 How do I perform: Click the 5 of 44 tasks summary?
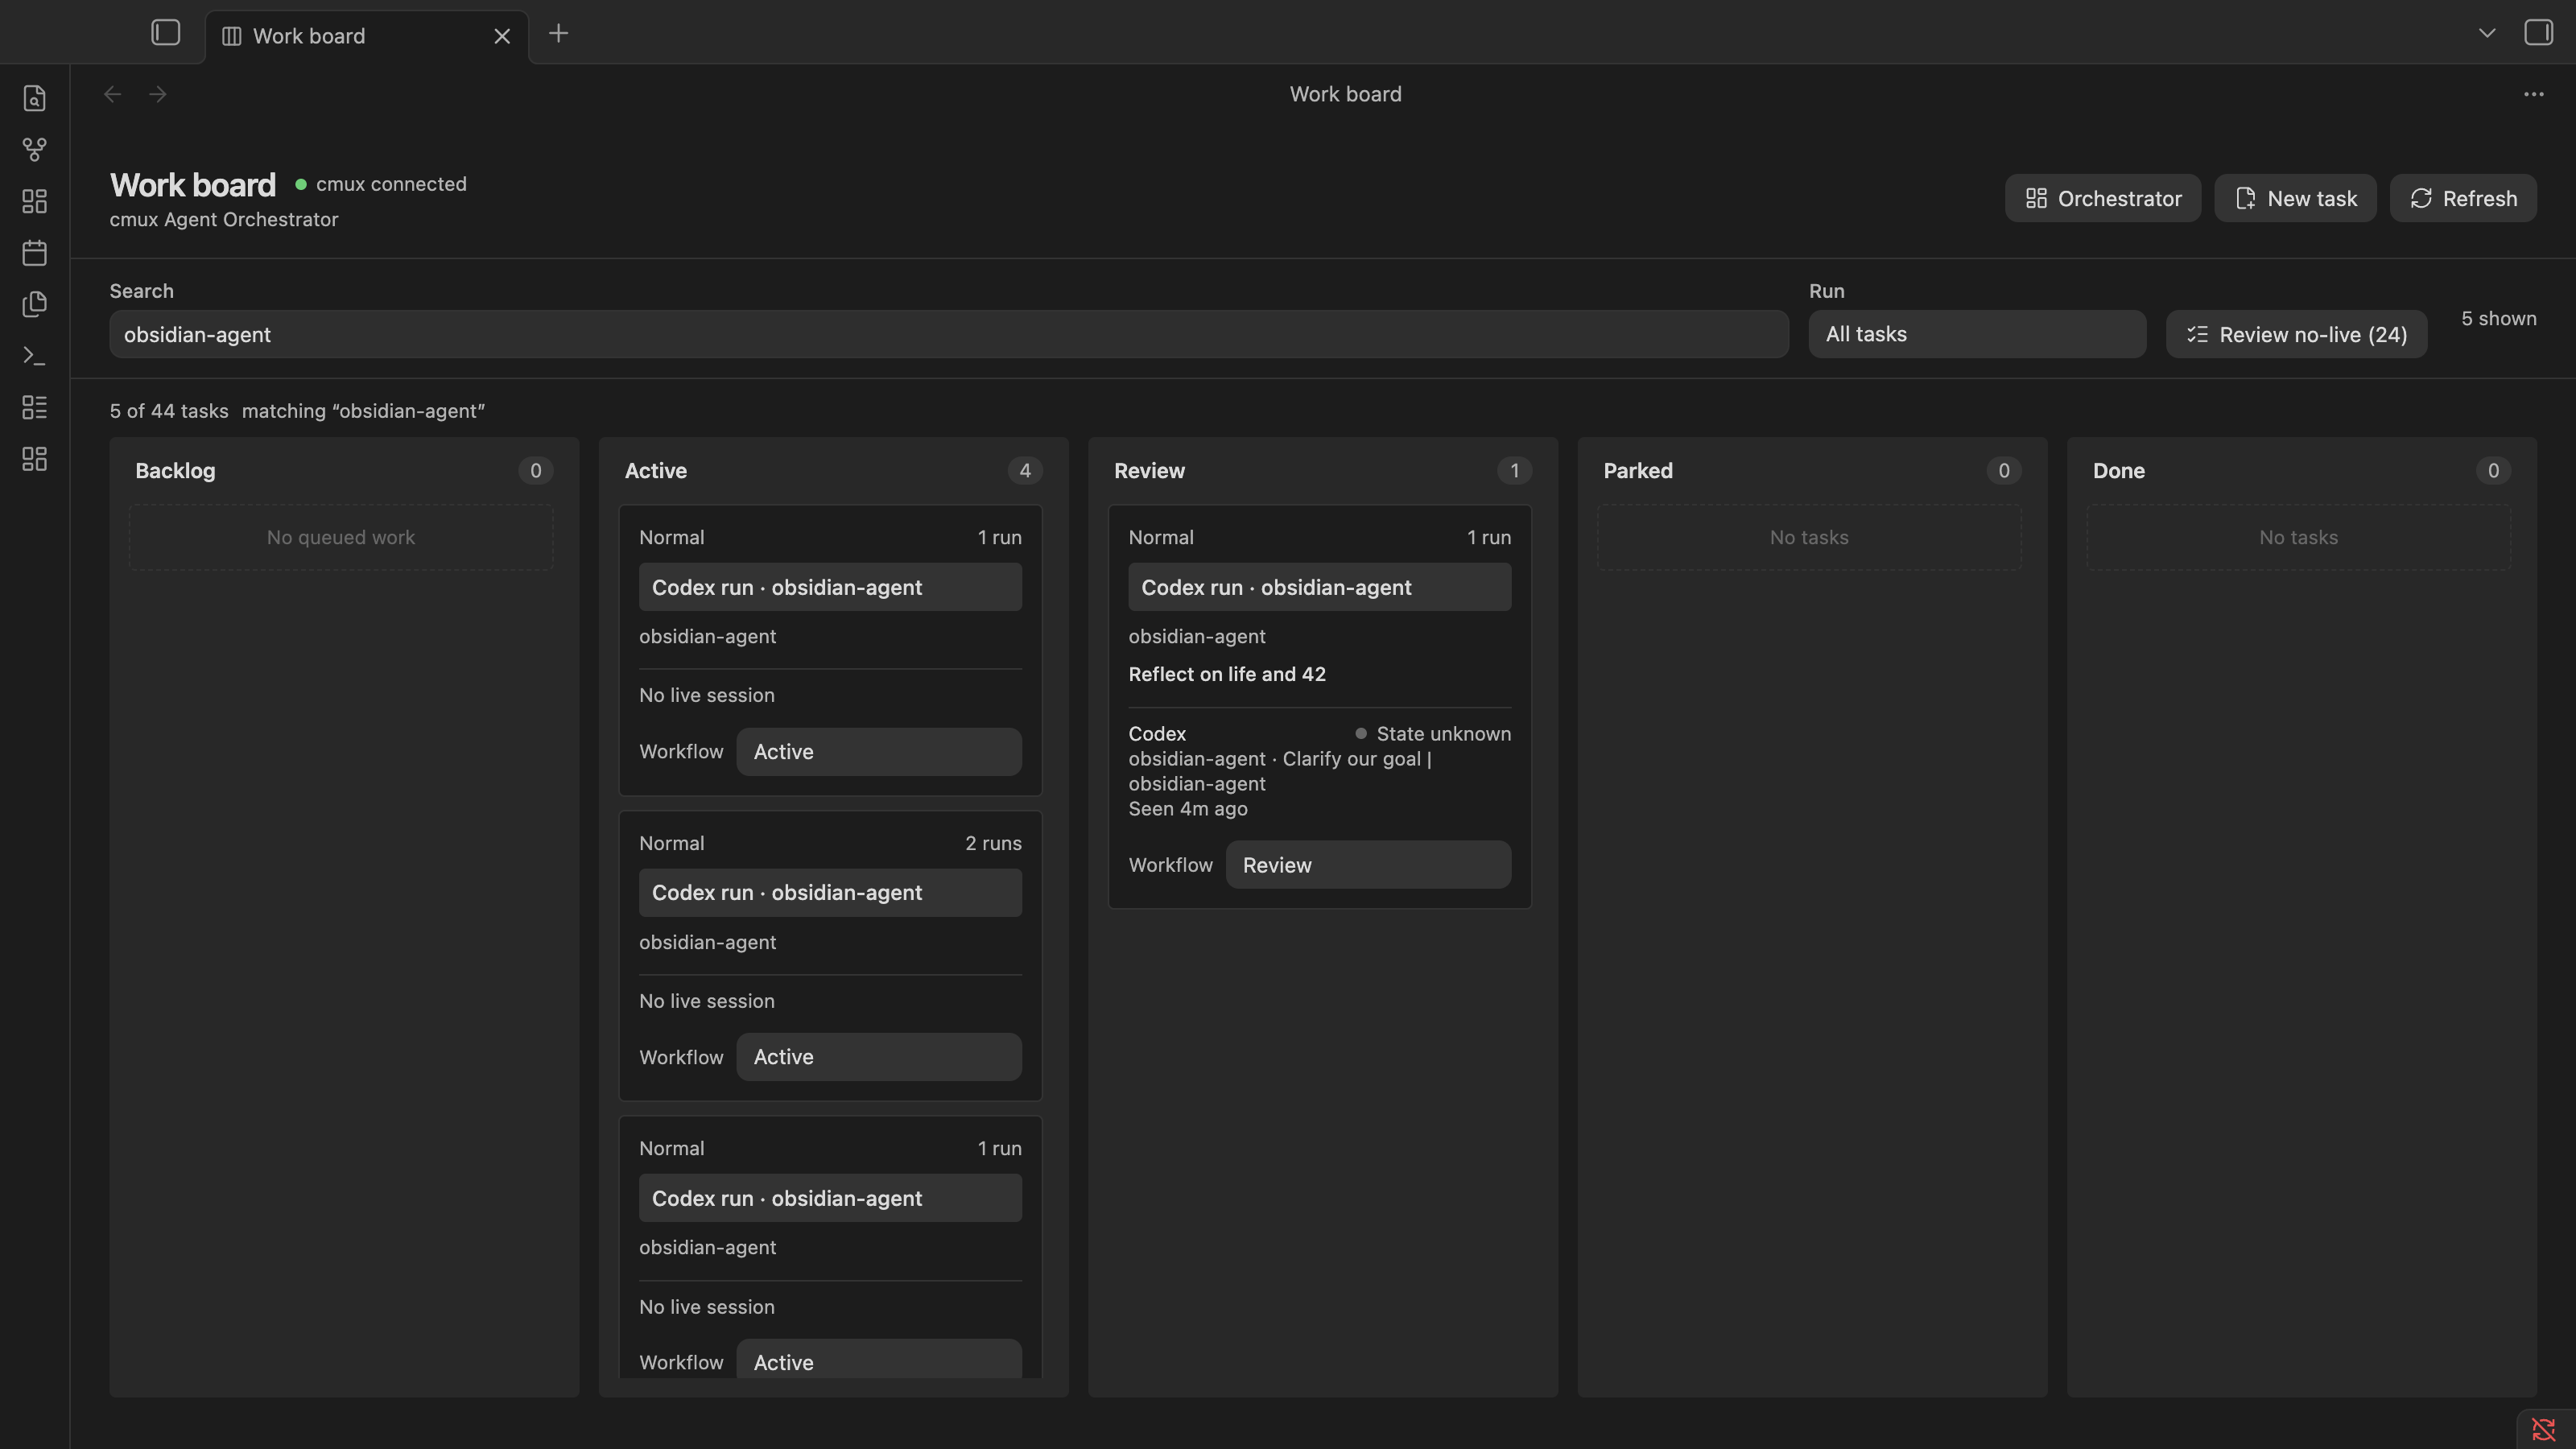(x=169, y=411)
